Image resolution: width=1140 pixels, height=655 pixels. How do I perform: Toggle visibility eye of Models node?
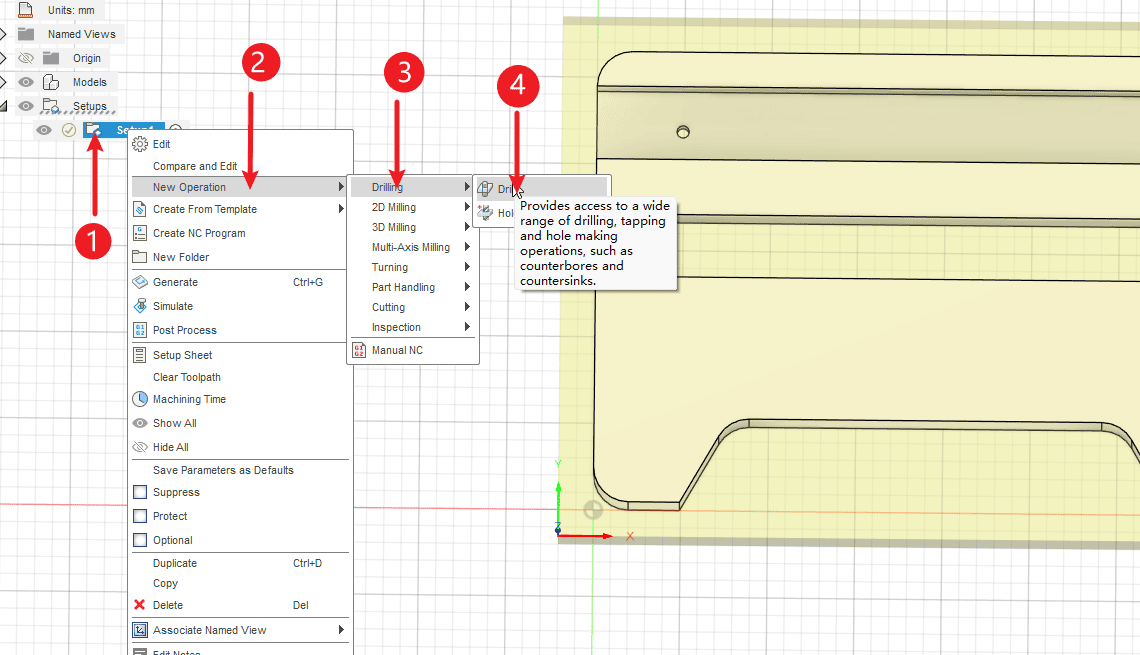(27, 82)
